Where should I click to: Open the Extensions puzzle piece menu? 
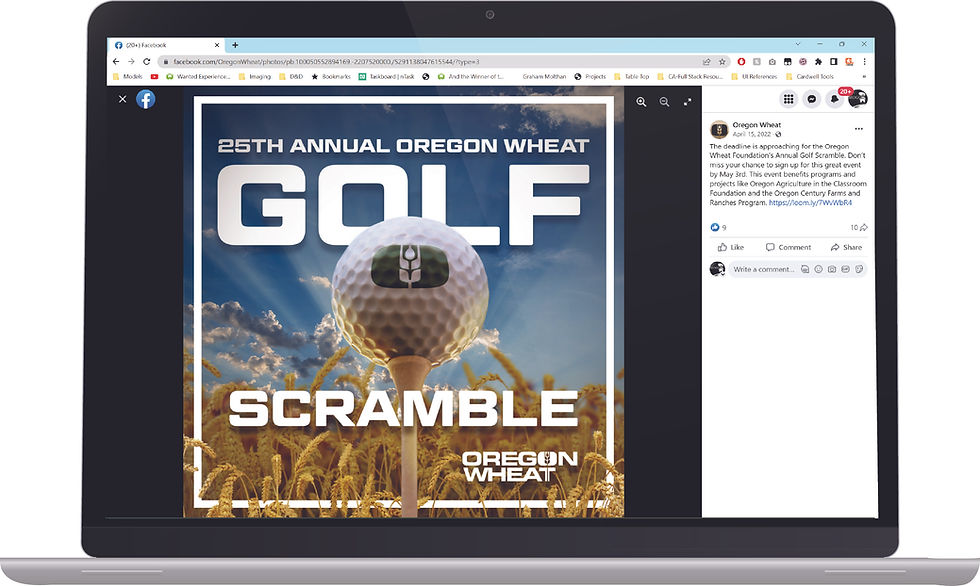coord(818,62)
